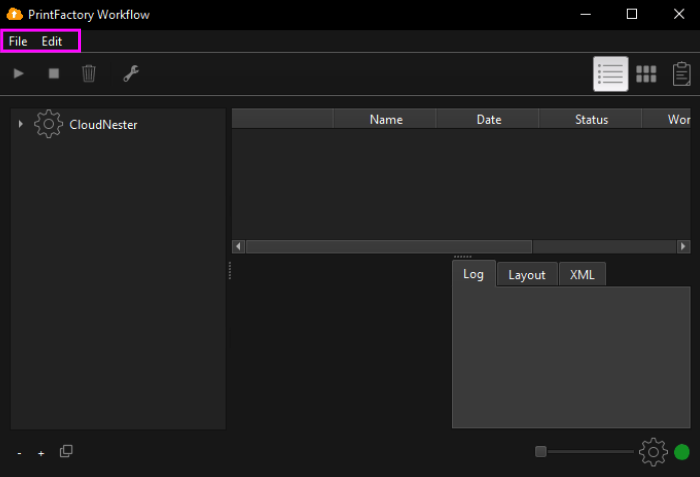Click the horizontal scrollbar left arrow

(238, 247)
